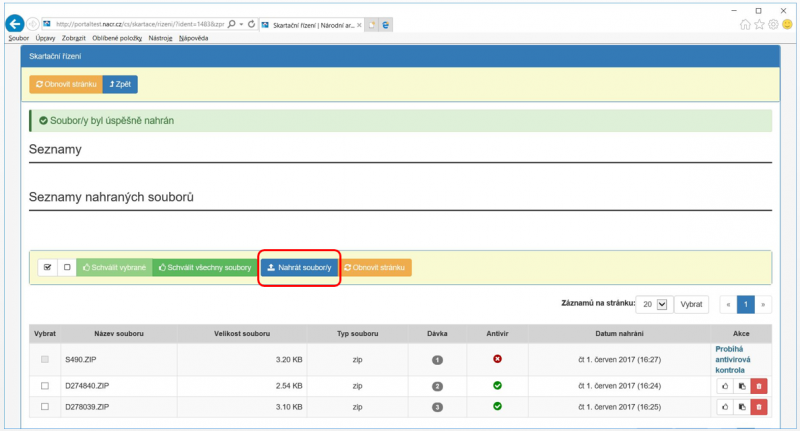800x431 pixels.
Task: Click the Schválit všechny soubory button
Action: point(204,268)
